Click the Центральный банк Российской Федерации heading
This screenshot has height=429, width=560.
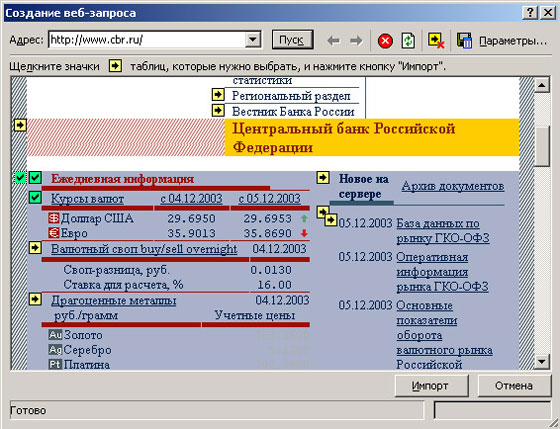click(344, 138)
